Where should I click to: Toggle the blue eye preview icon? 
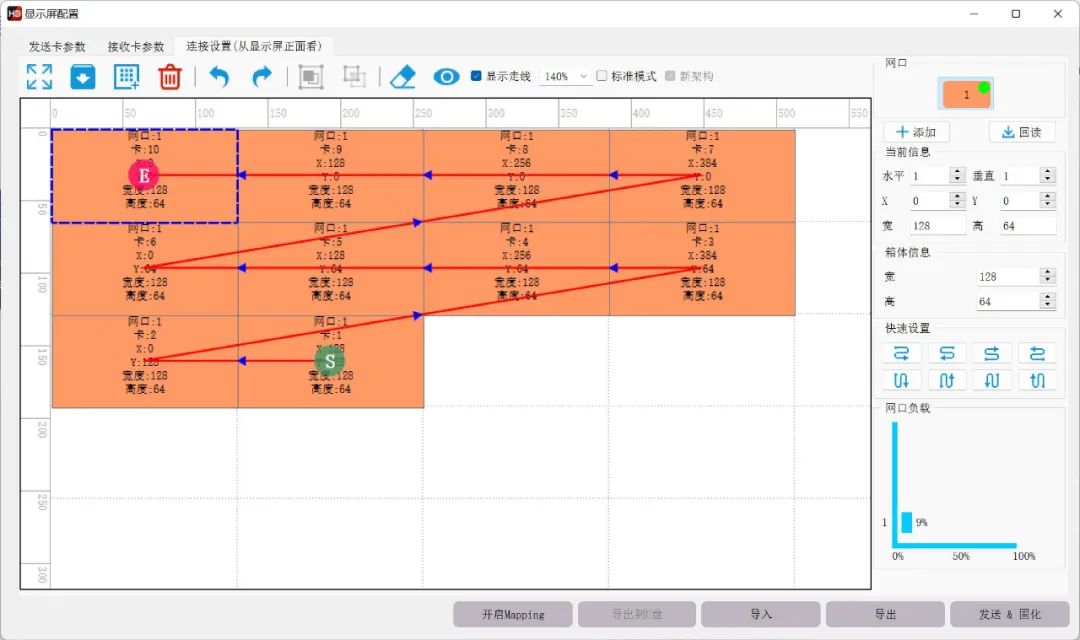click(446, 76)
